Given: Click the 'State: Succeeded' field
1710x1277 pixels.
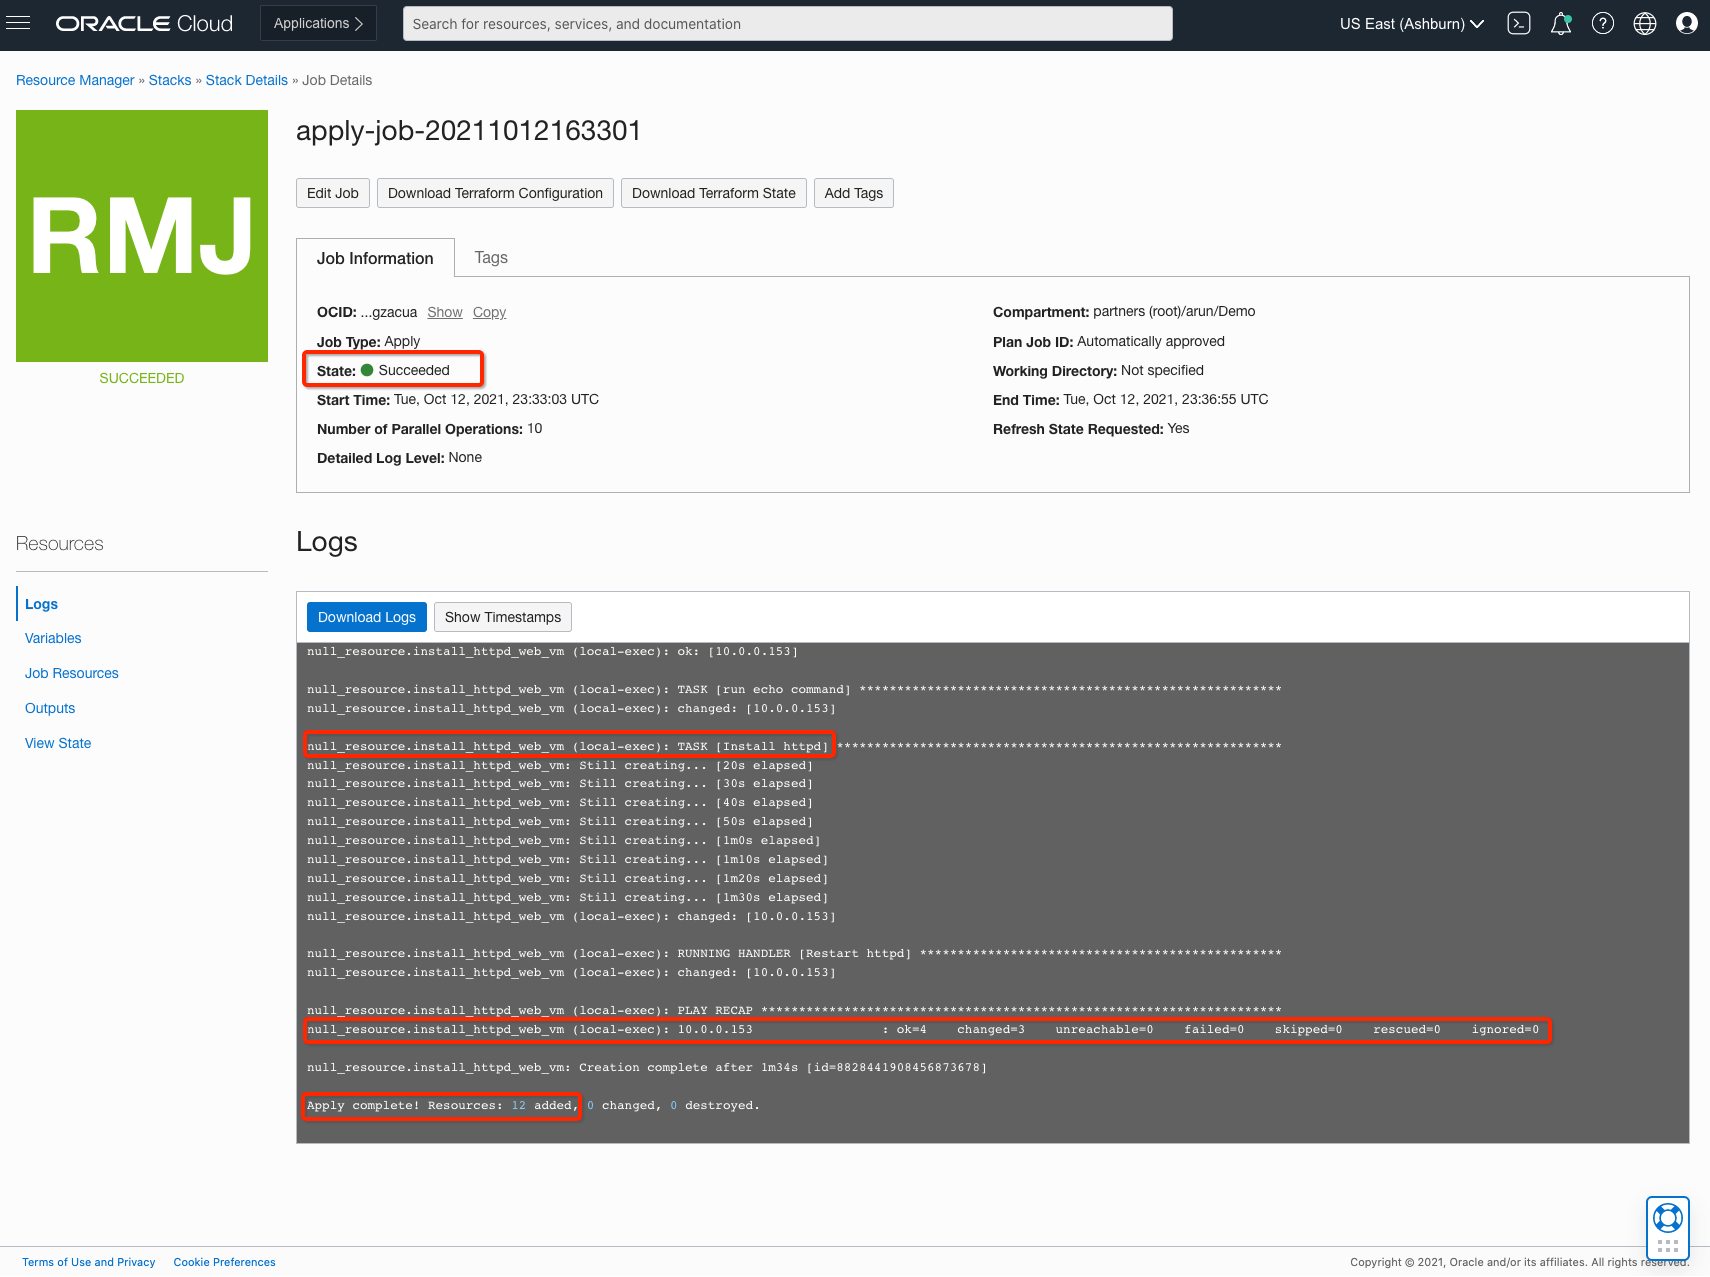Looking at the screenshot, I should pos(383,370).
